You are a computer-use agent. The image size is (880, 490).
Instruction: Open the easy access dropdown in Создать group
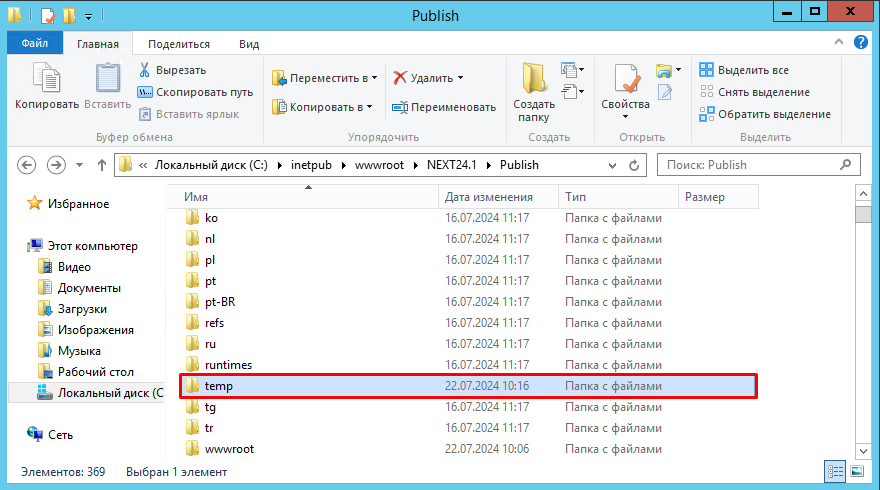[x=572, y=91]
